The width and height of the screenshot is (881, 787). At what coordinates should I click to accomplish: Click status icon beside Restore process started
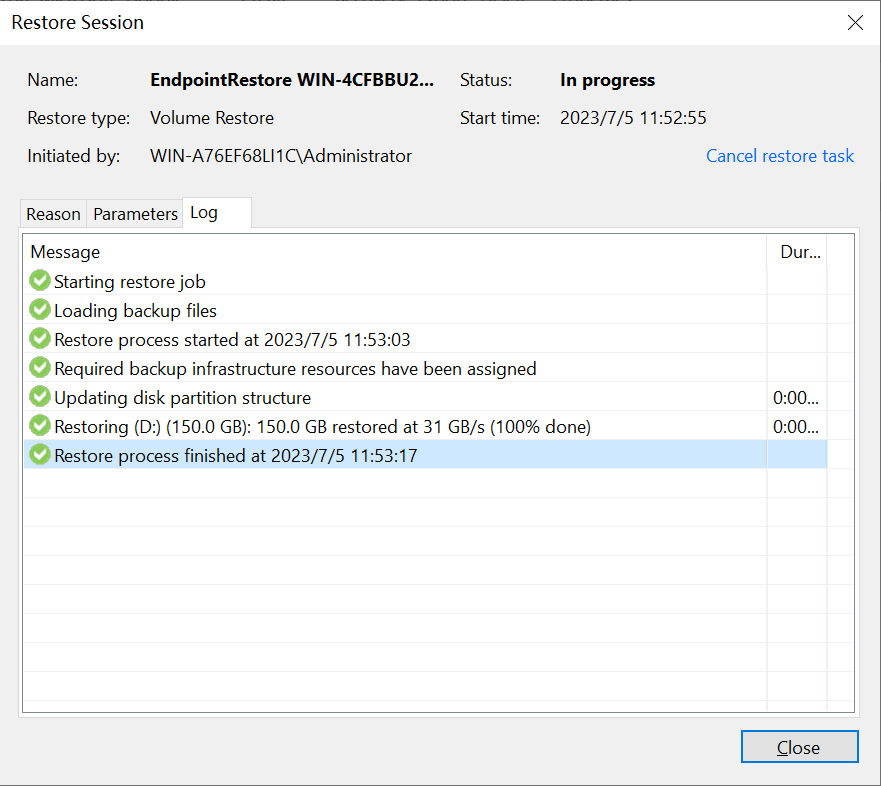[40, 339]
